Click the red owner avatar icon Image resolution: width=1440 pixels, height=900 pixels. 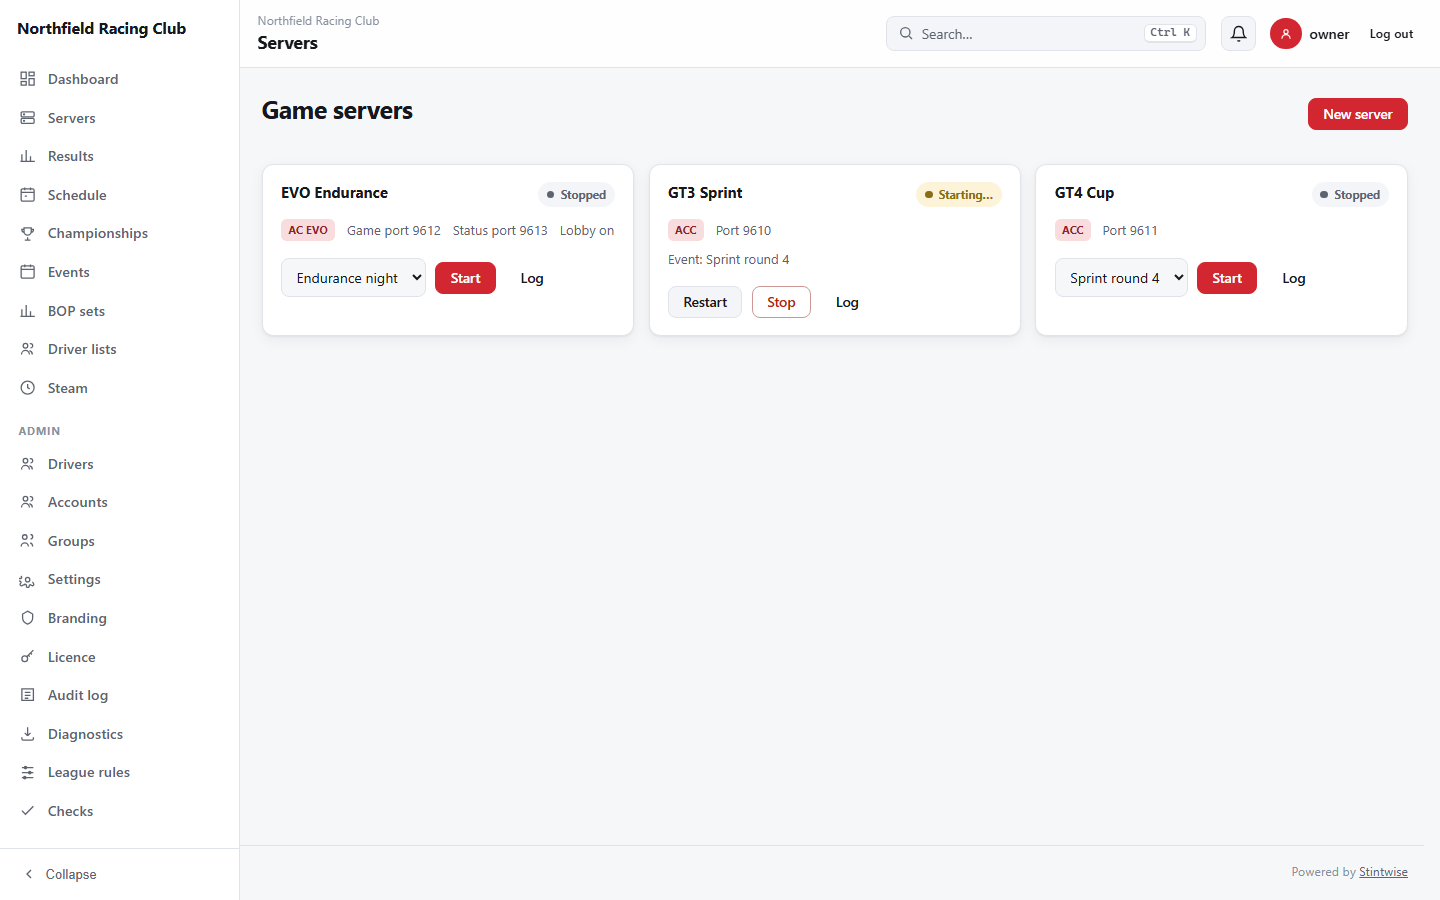pos(1286,34)
